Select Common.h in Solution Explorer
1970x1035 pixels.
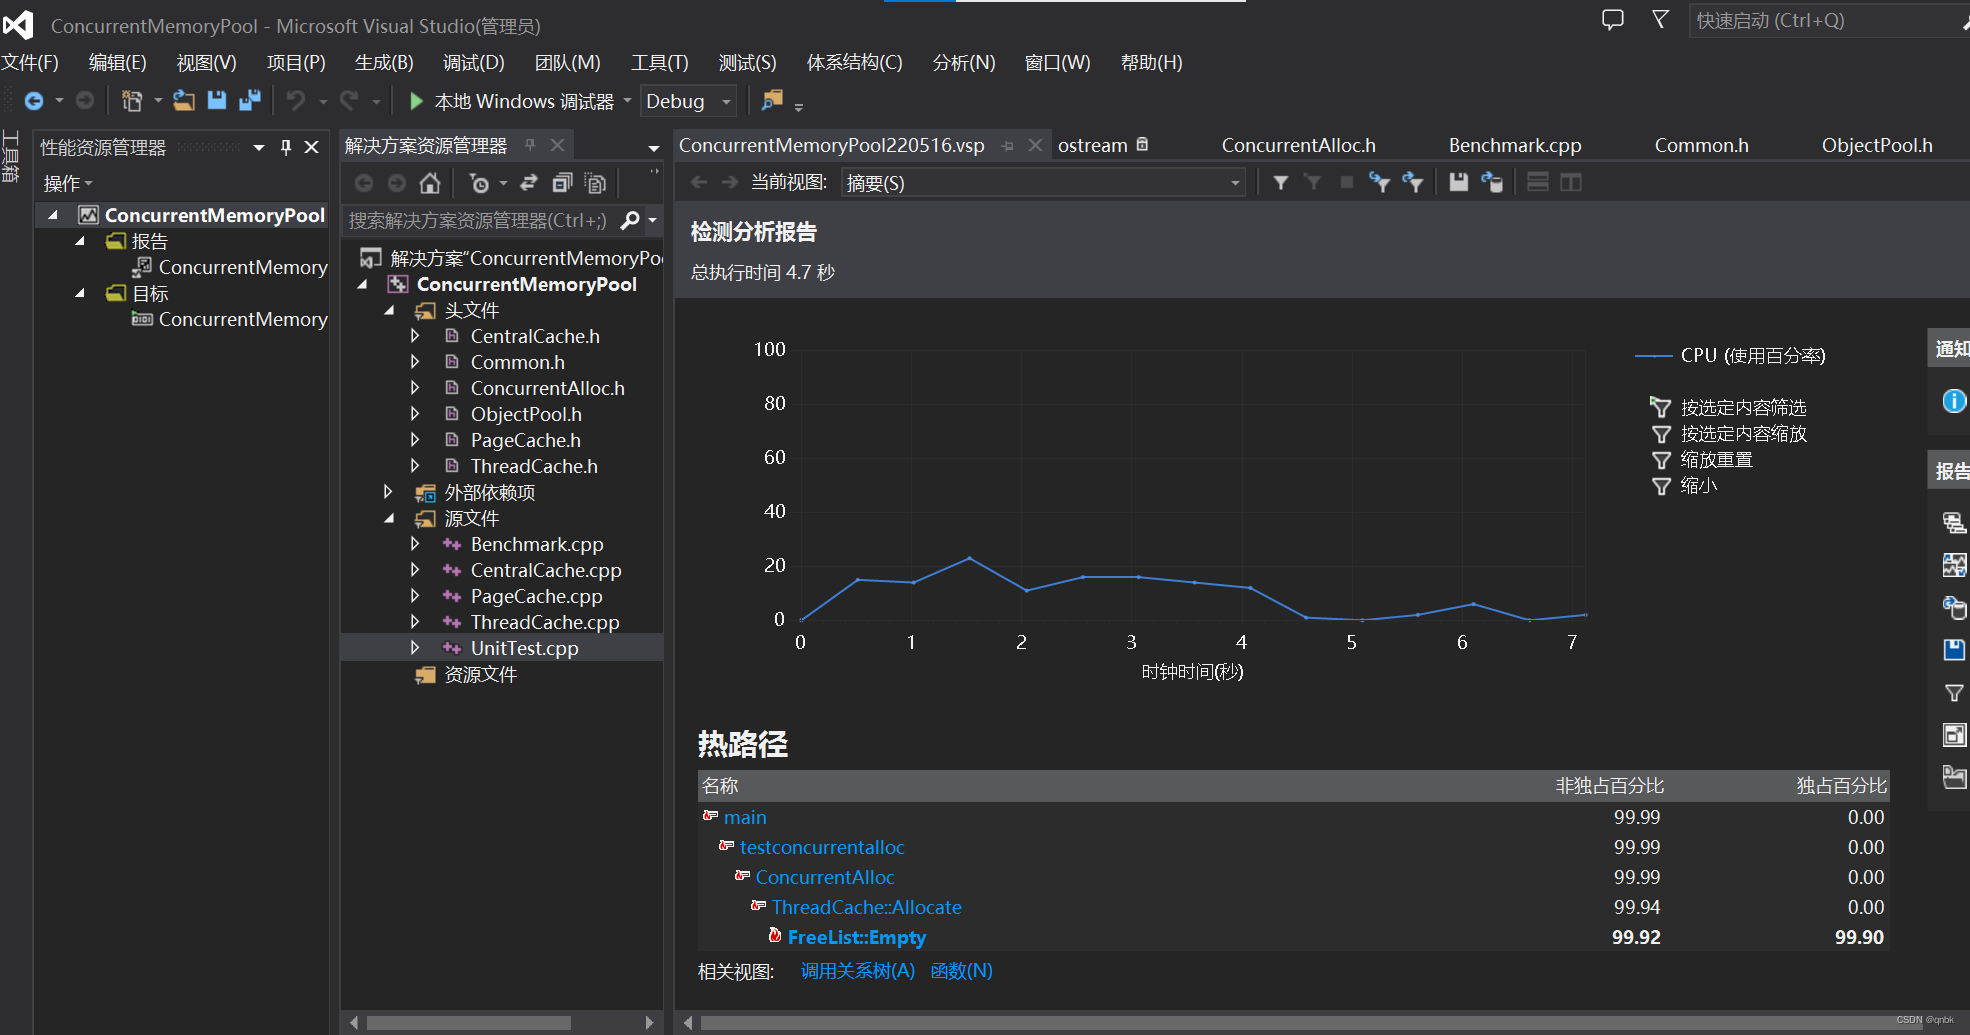tap(517, 362)
